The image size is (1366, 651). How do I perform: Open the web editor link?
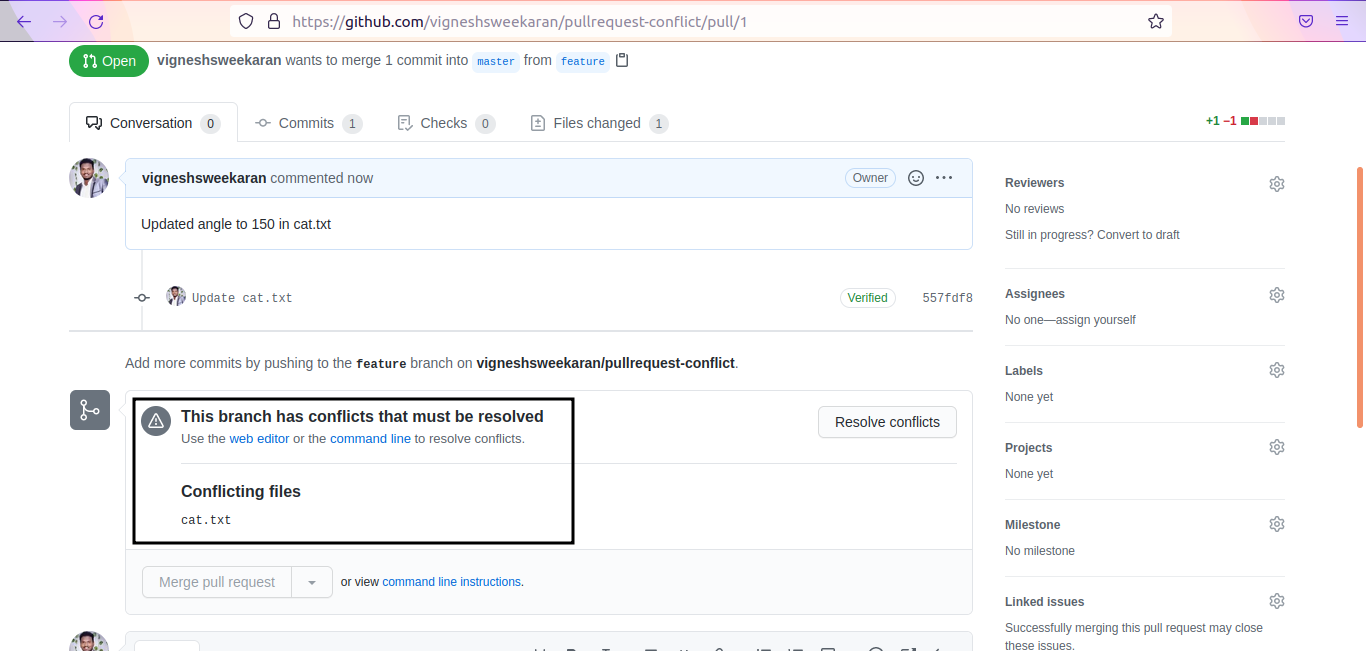tap(259, 439)
